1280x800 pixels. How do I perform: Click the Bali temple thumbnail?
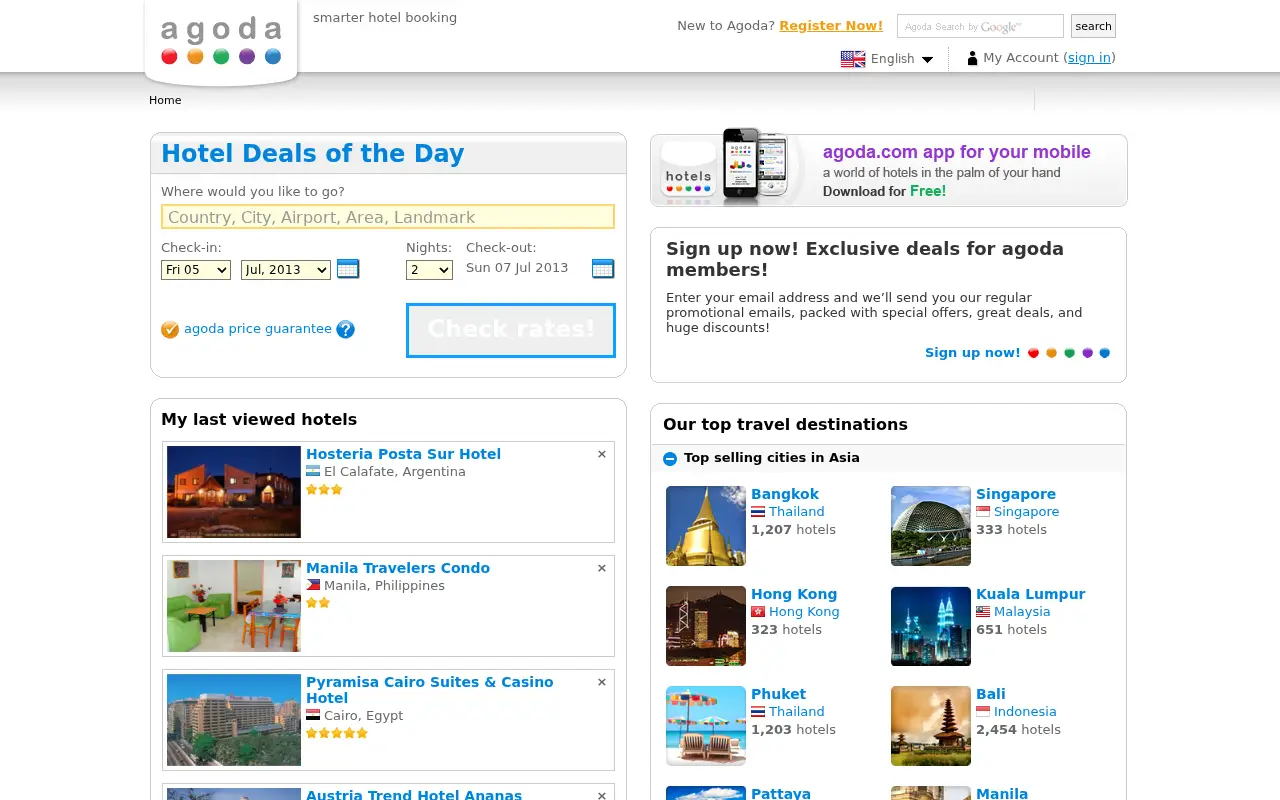tap(931, 726)
